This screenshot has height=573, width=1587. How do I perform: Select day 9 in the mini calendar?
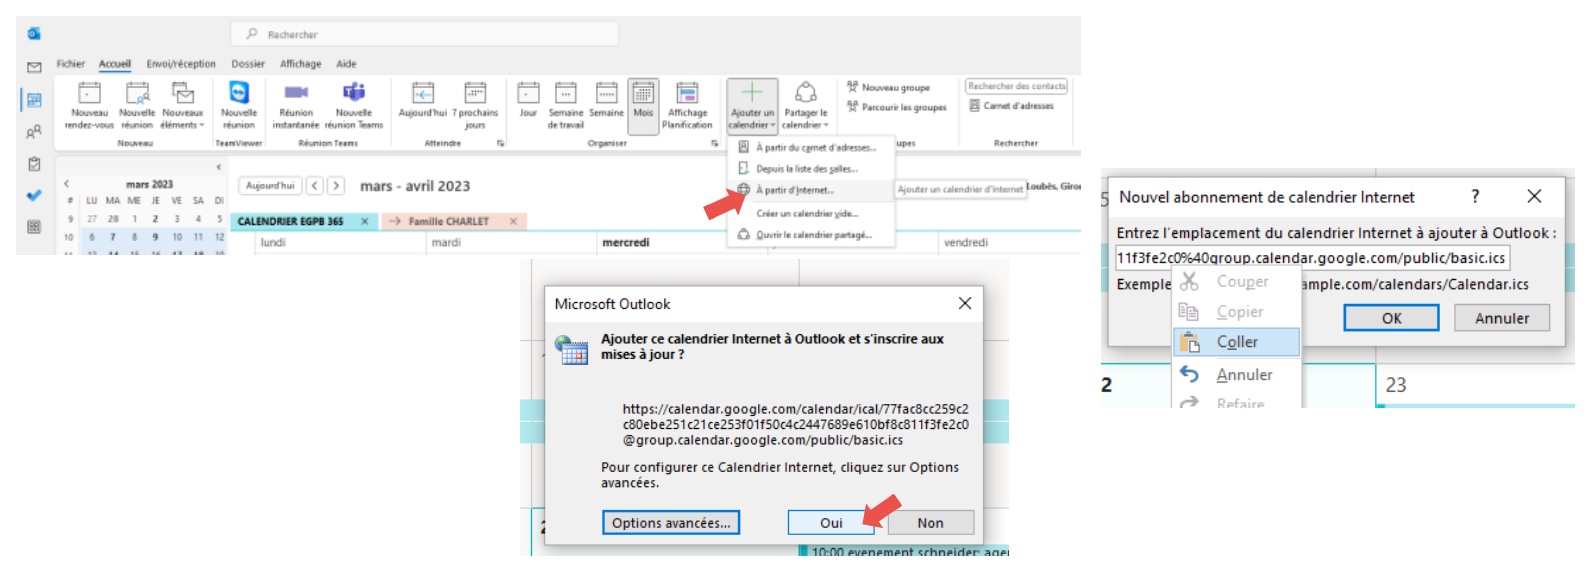point(155,237)
